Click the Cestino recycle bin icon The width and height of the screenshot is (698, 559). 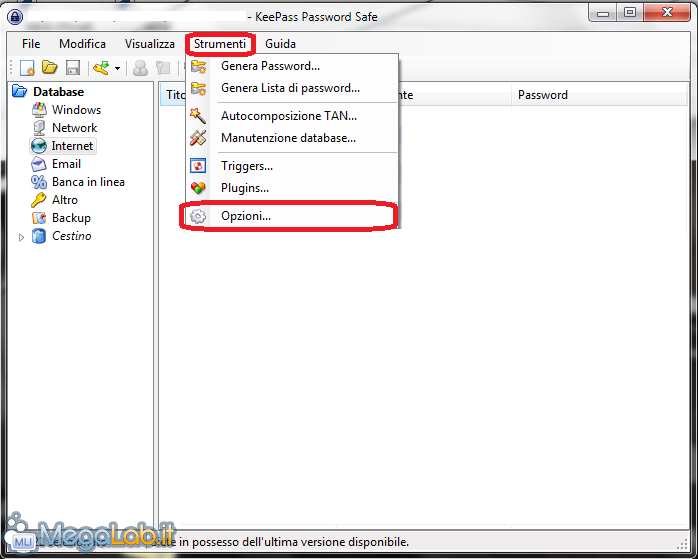(39, 236)
